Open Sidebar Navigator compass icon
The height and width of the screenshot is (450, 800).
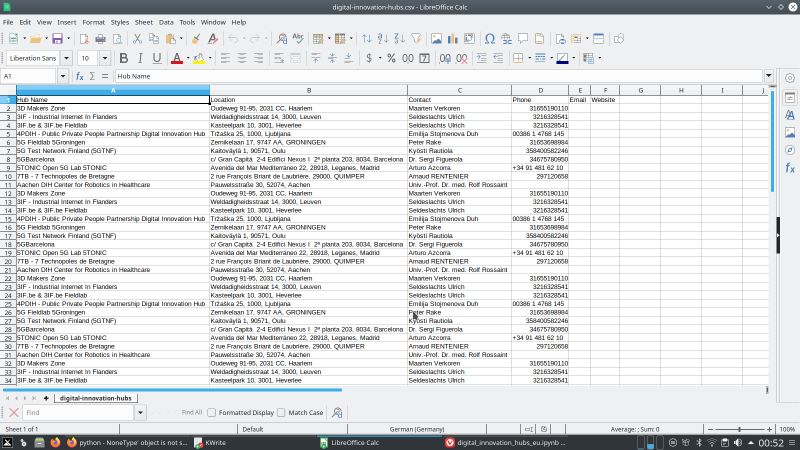(x=790, y=150)
